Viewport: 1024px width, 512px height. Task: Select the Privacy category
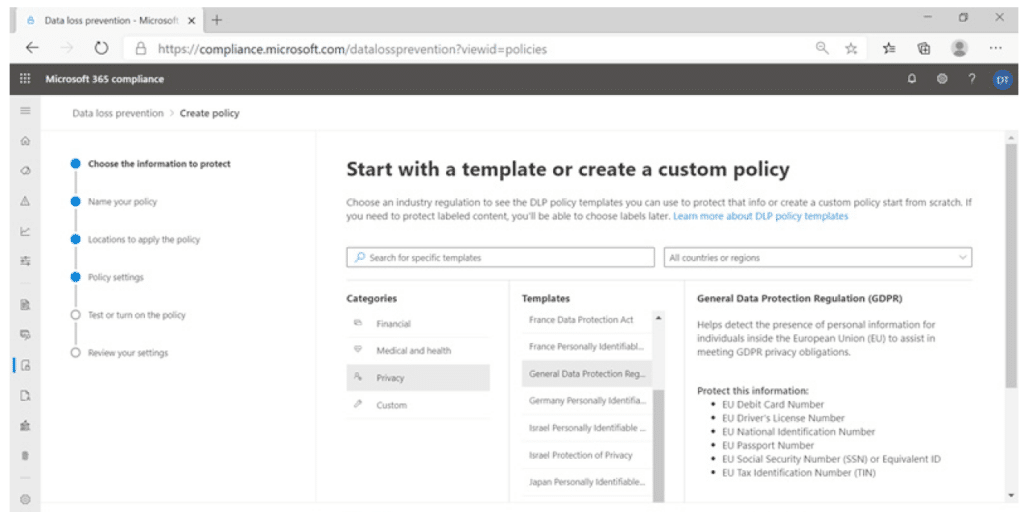pos(418,377)
